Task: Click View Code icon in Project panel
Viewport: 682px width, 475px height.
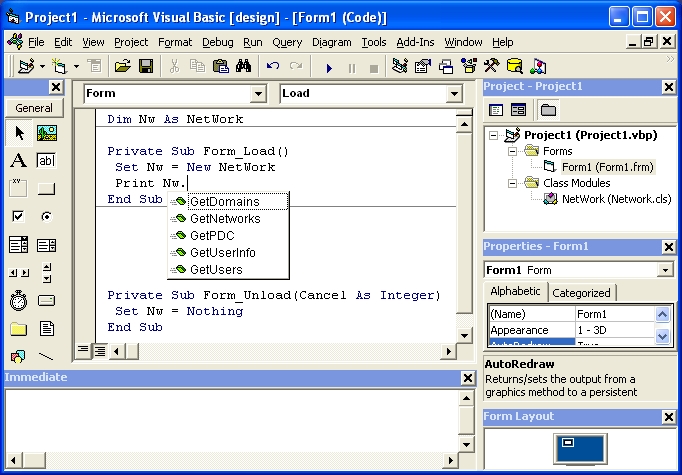Action: point(496,110)
